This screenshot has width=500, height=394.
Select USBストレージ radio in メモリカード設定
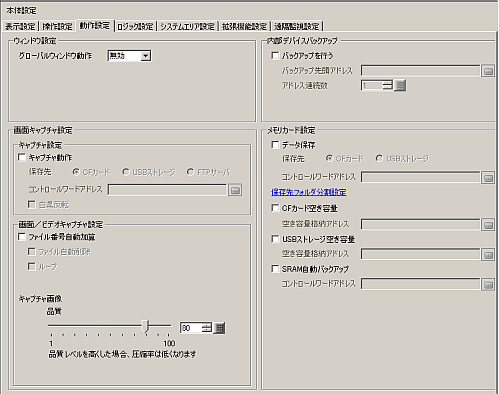[379, 158]
